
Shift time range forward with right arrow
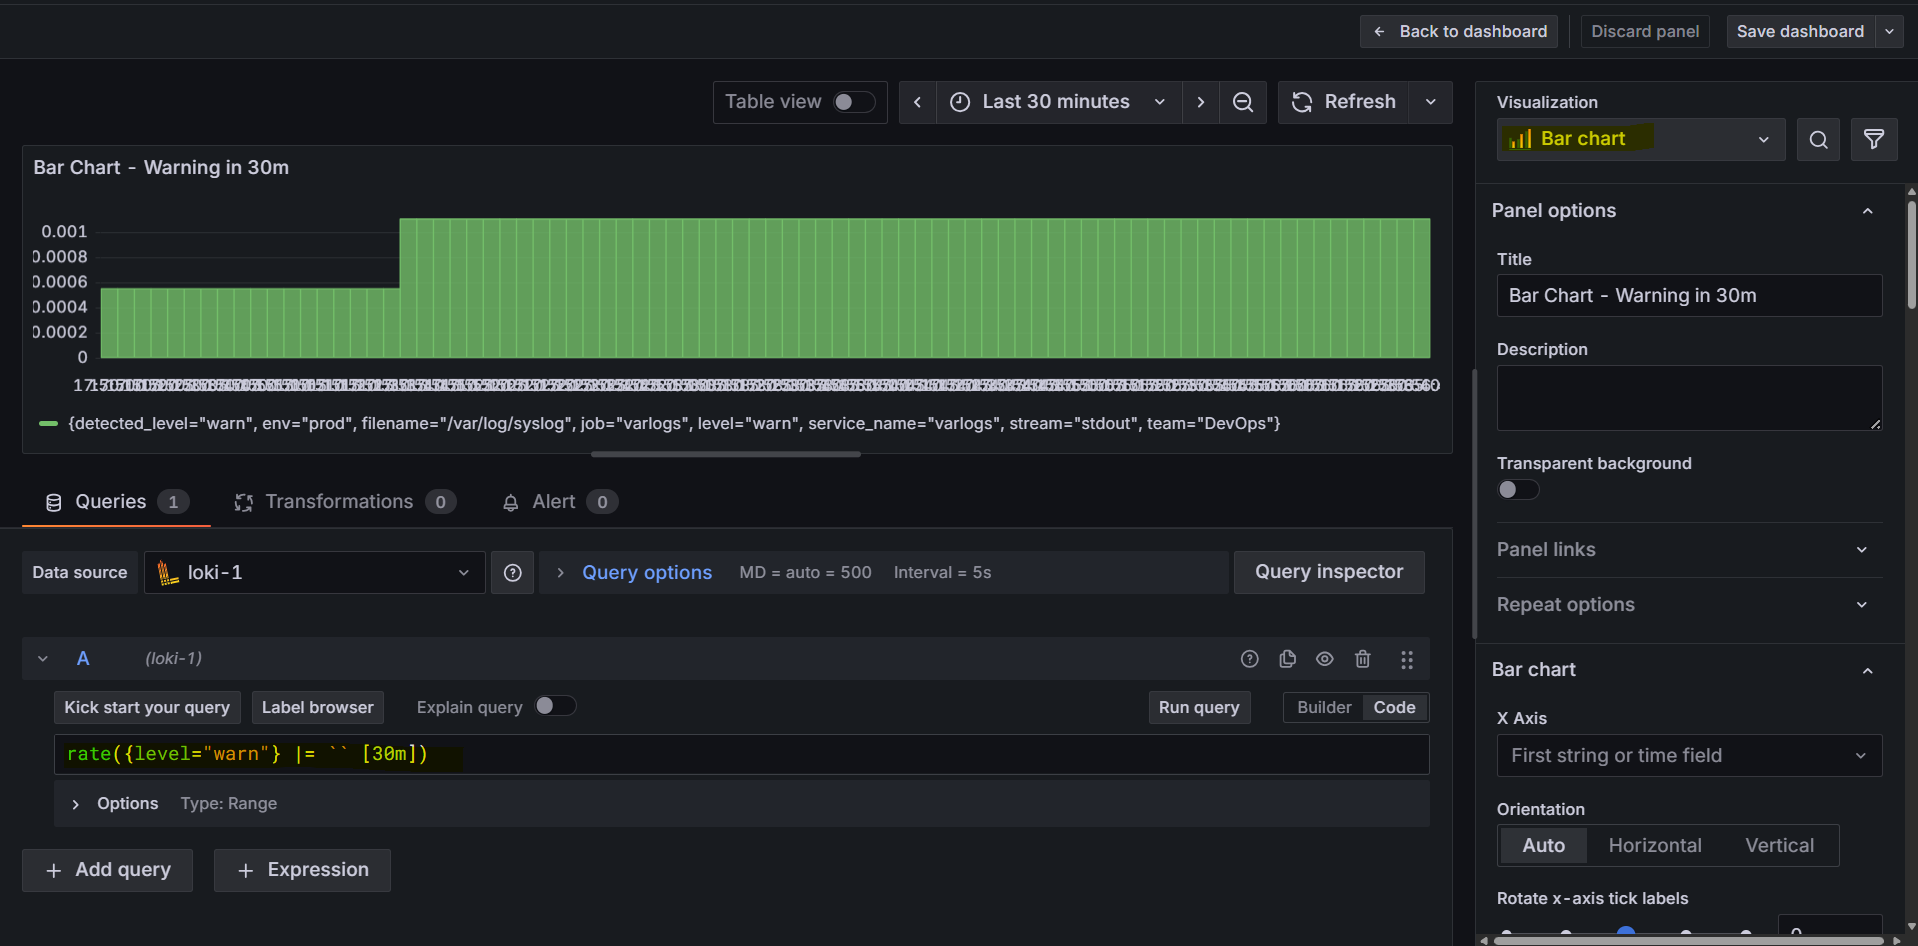click(x=1201, y=102)
